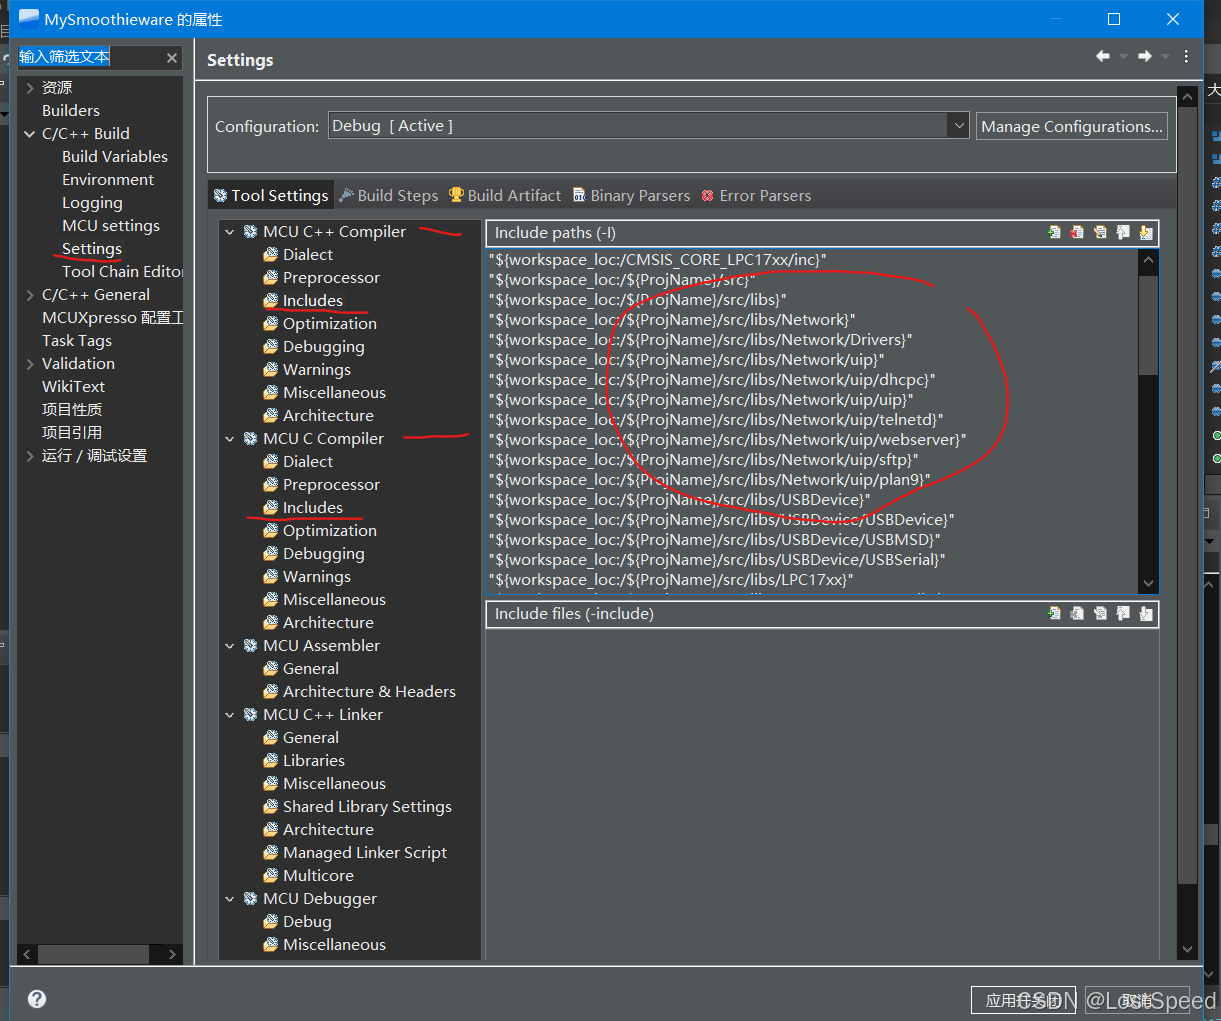Switch to the Build Artifact tab
Viewport: 1221px width, 1021px height.
click(505, 195)
